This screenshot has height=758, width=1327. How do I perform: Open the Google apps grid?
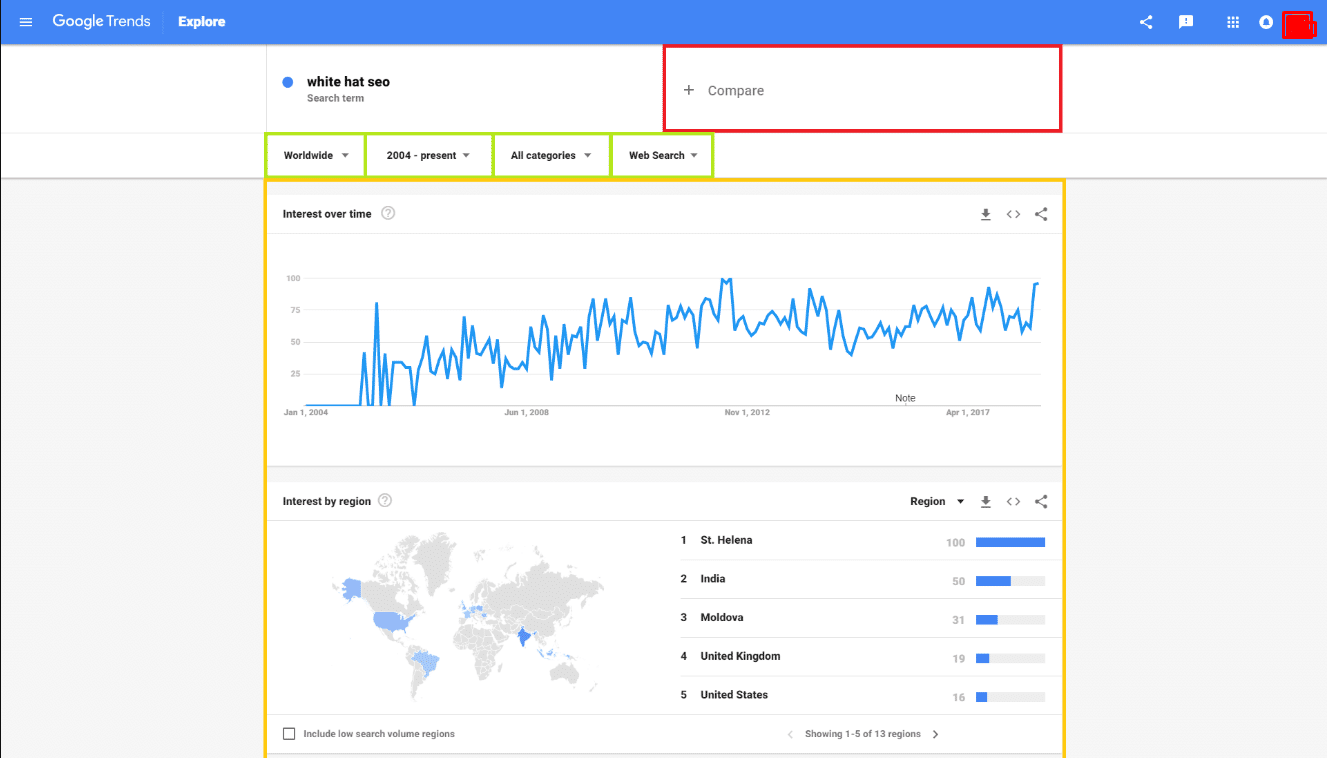1233,22
